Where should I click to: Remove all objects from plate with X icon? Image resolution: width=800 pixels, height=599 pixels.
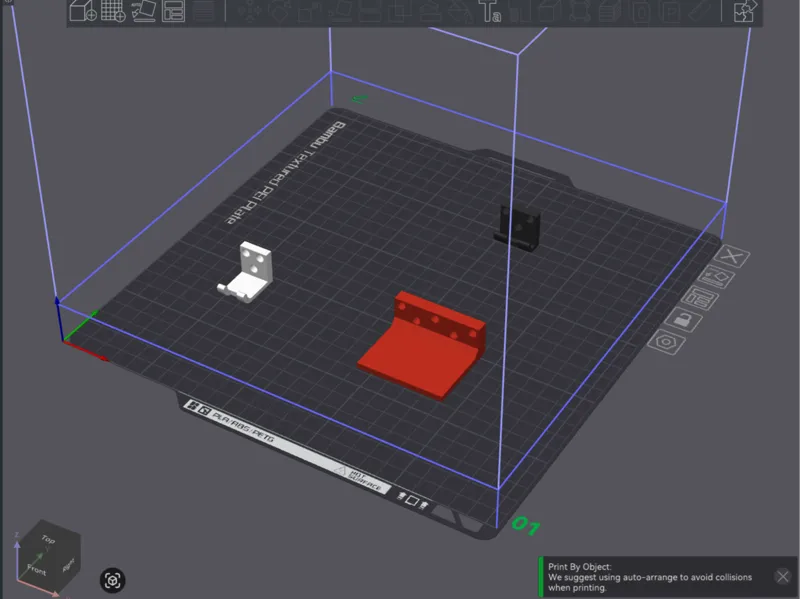pyautogui.click(x=732, y=256)
